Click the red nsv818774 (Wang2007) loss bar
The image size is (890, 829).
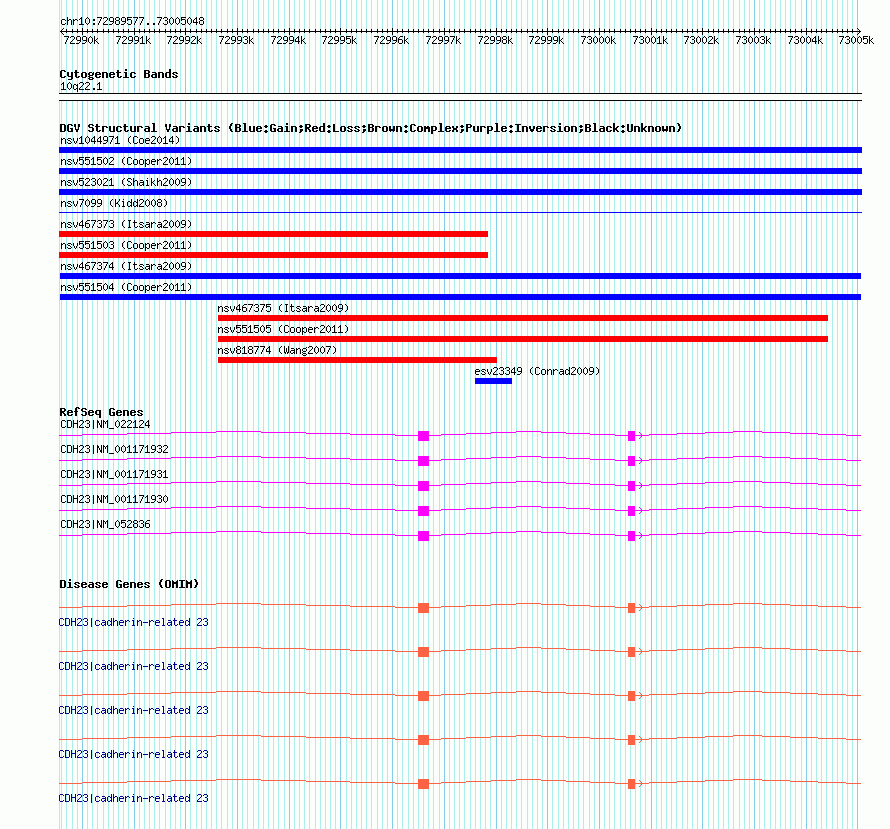358,360
